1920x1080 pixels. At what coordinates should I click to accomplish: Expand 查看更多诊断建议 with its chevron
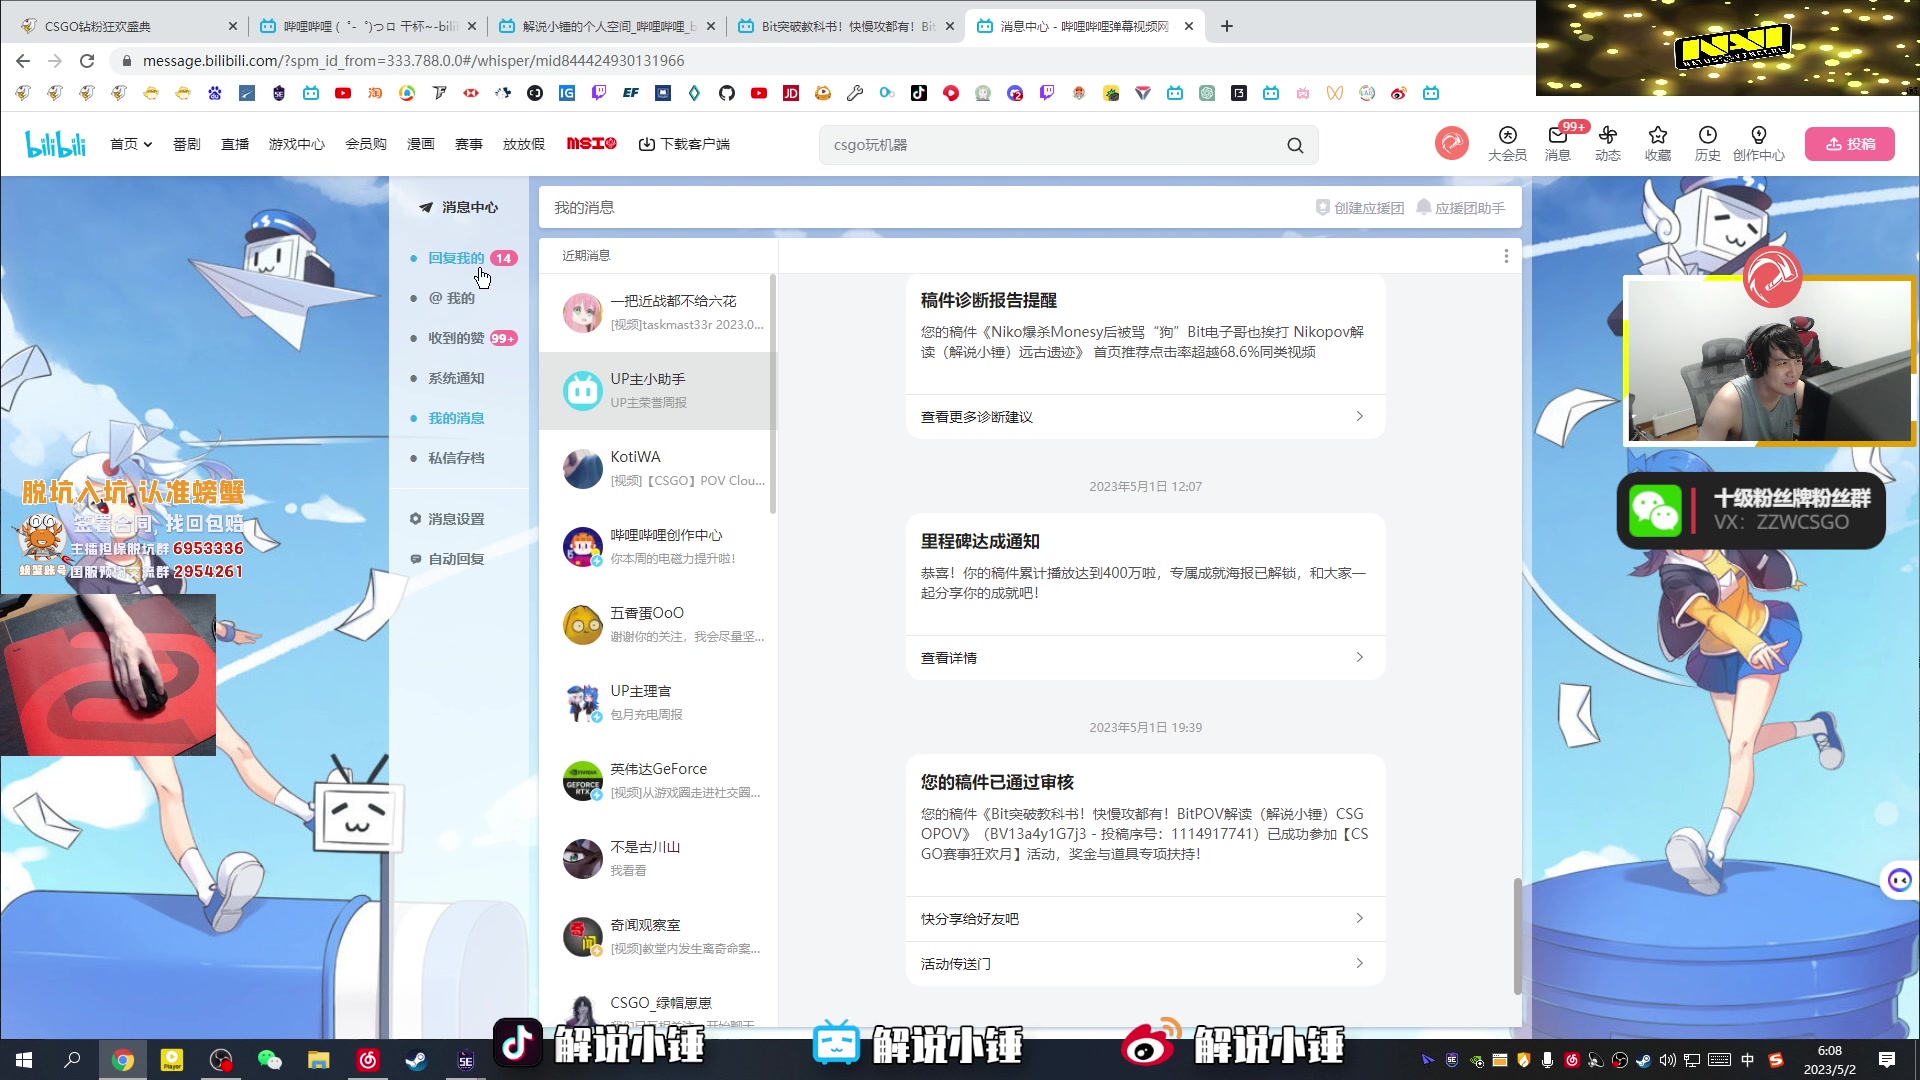[x=1358, y=416]
